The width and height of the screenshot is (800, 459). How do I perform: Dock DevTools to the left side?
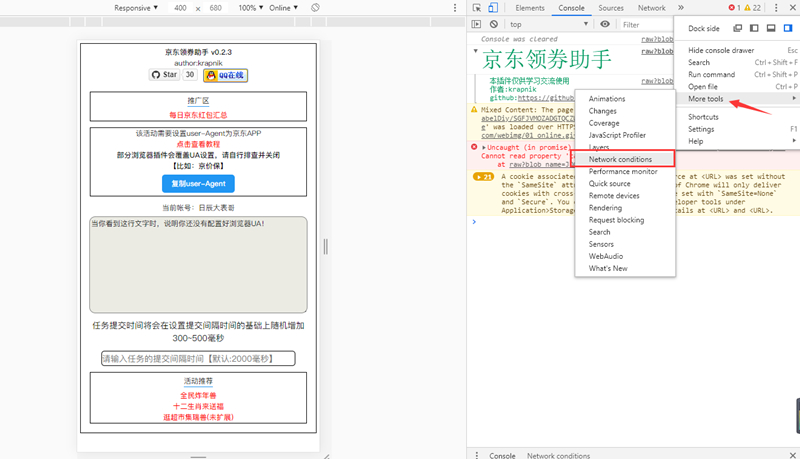pyautogui.click(x=754, y=28)
